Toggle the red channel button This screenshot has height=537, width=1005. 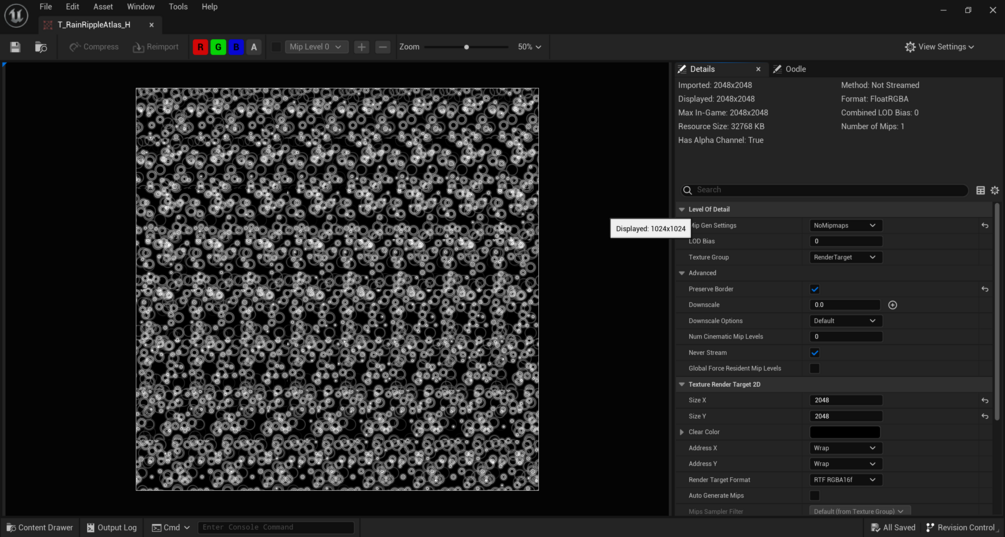(x=201, y=47)
